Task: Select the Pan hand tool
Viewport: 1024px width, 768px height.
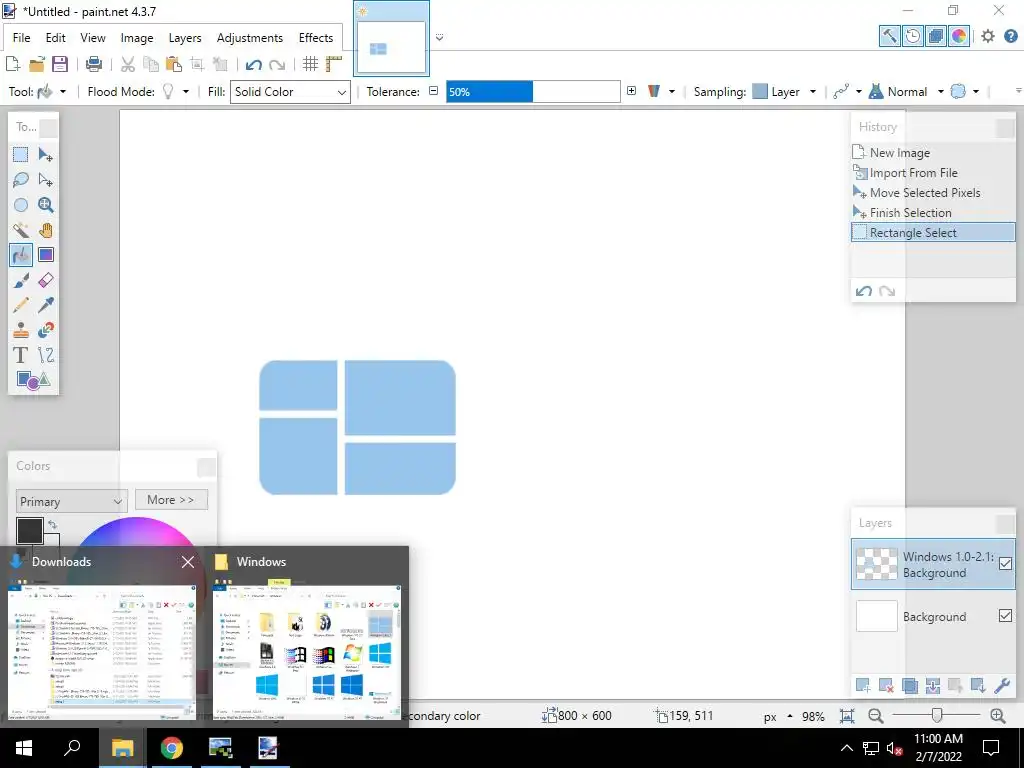Action: (x=45, y=230)
